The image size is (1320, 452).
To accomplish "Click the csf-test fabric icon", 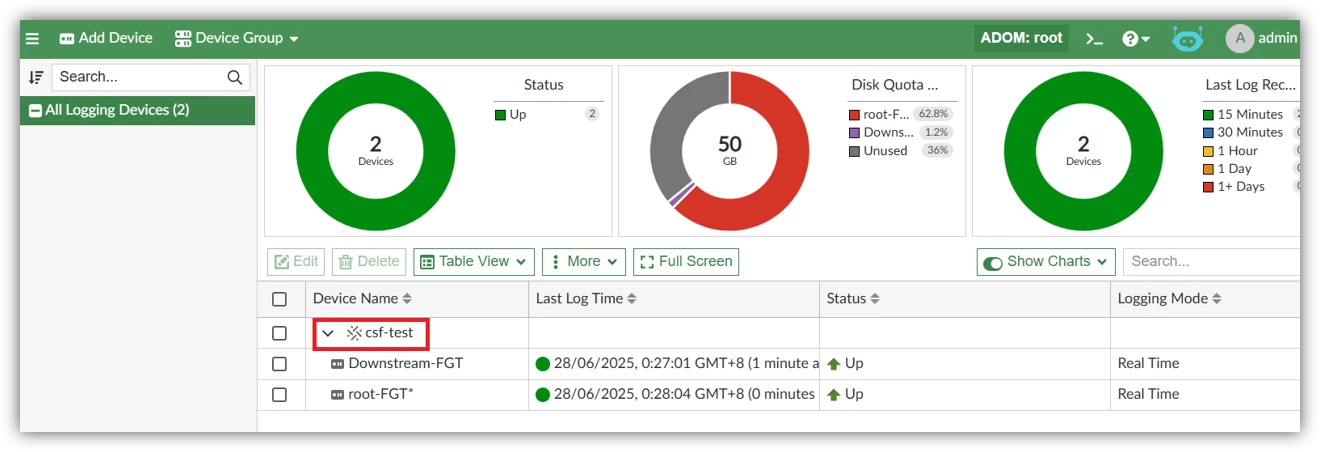I will coord(354,333).
